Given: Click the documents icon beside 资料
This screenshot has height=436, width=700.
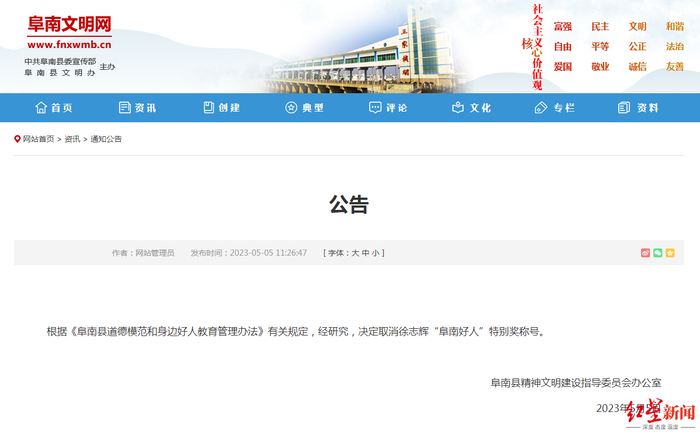Looking at the screenshot, I should 624,108.
